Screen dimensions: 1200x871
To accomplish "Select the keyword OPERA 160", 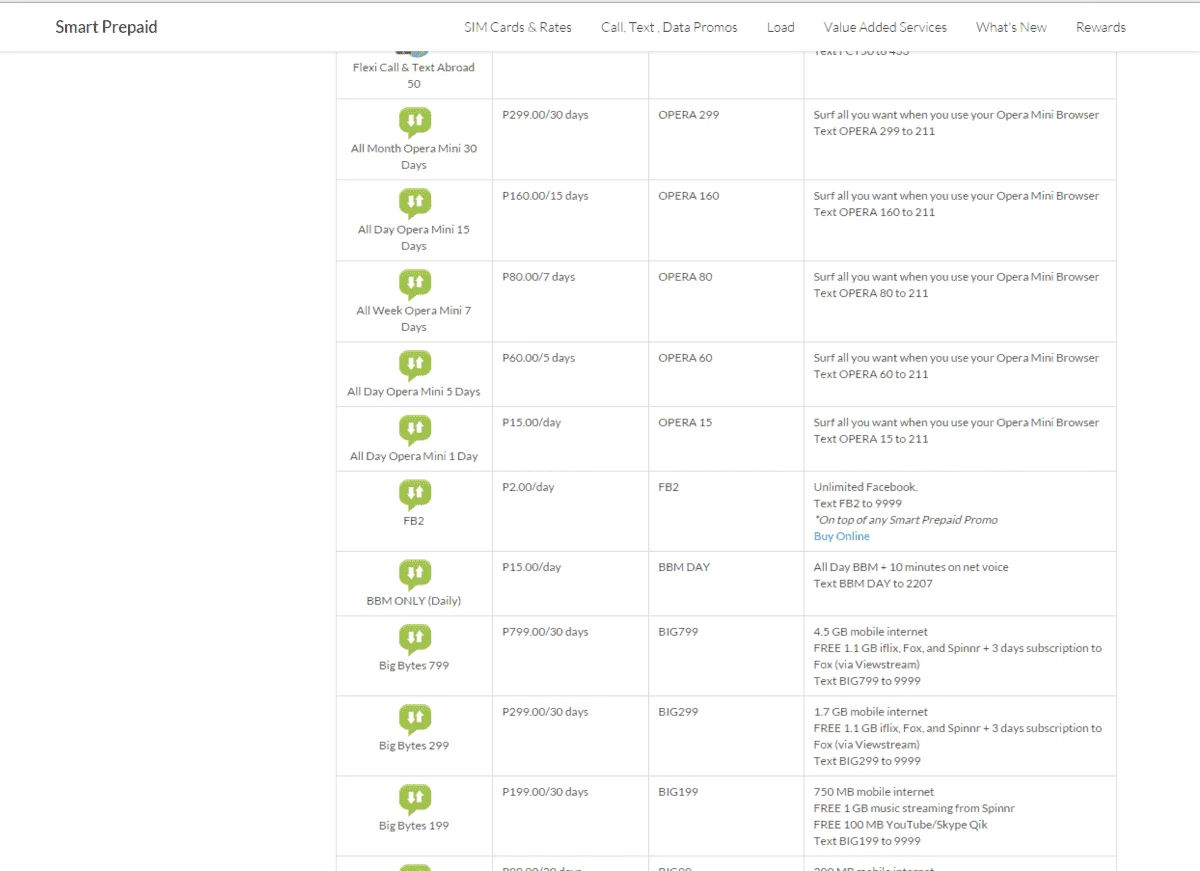I will [x=689, y=196].
